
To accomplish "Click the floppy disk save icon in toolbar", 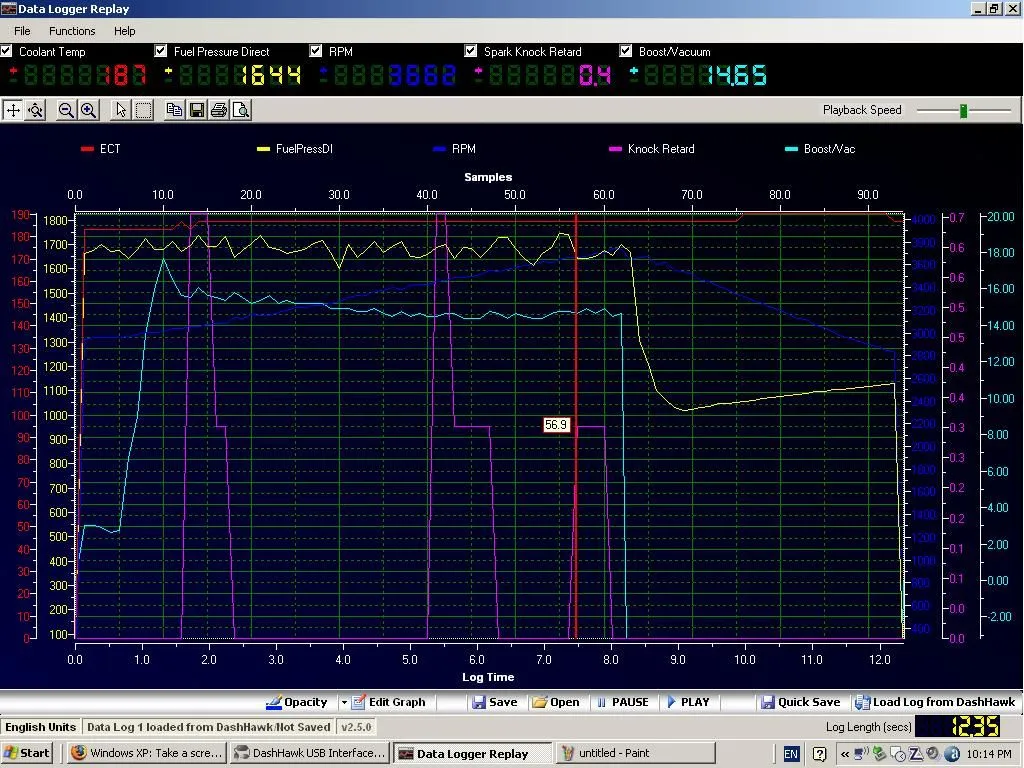I will 197,110.
